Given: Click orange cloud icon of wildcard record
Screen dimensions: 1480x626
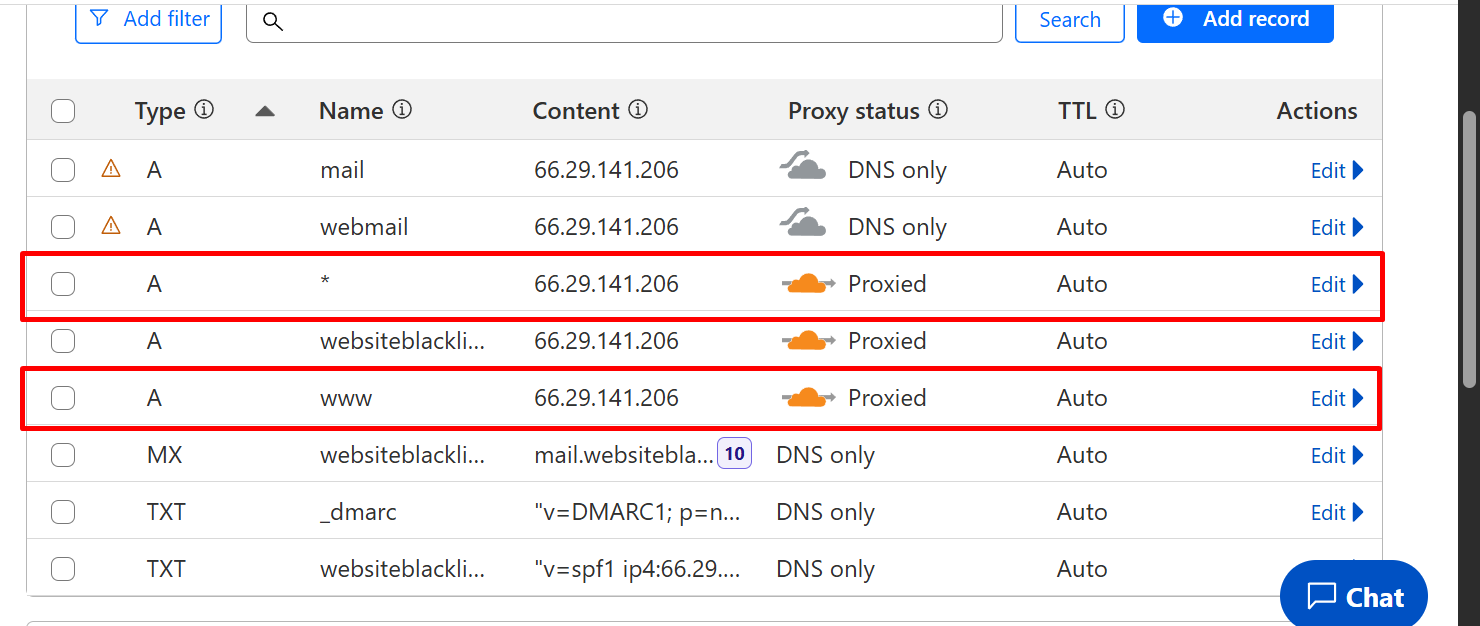Looking at the screenshot, I should [808, 285].
